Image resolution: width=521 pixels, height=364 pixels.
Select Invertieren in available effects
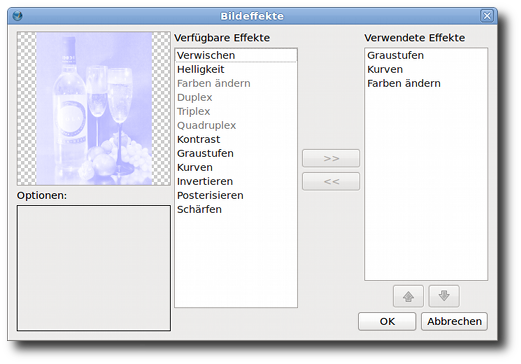236,181
